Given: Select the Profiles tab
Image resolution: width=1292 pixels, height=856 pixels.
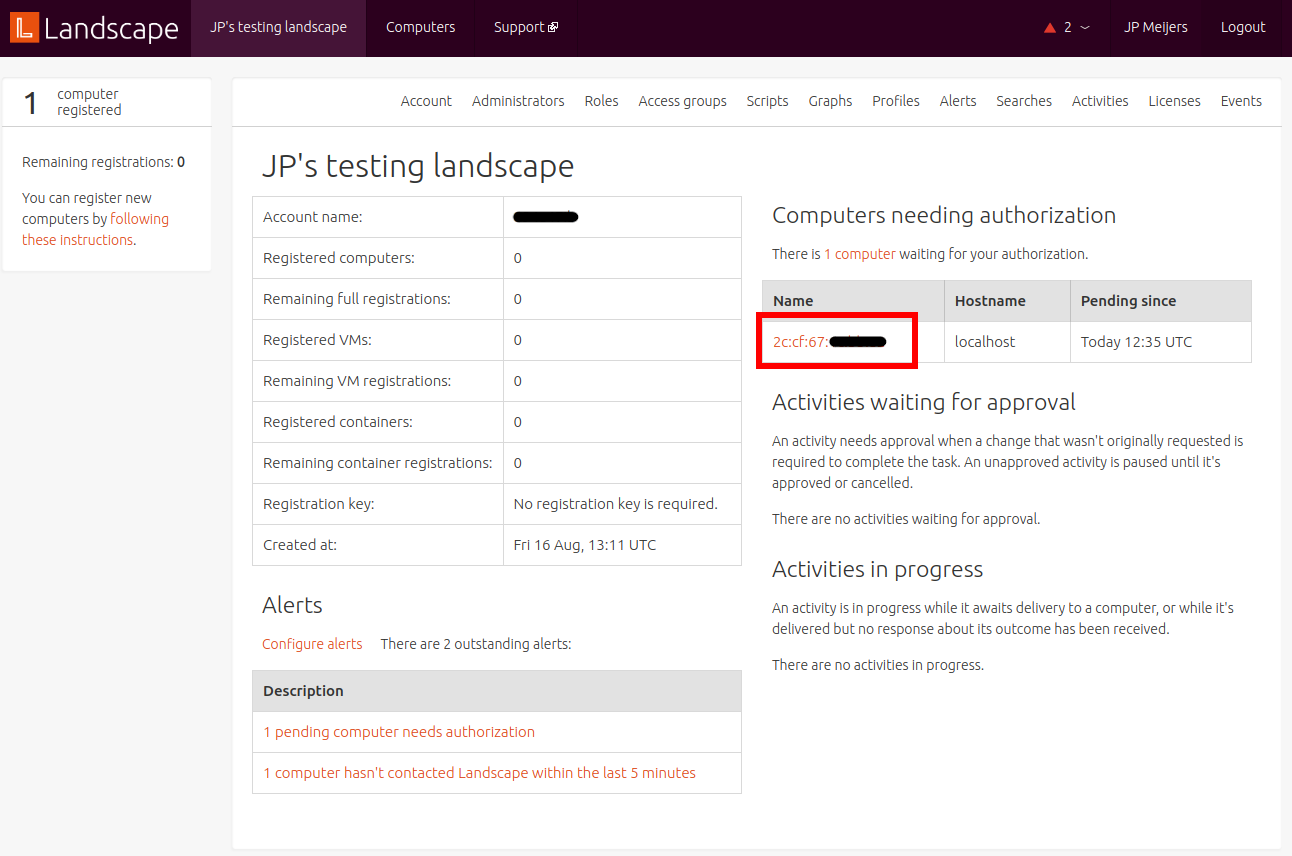Looking at the screenshot, I should 895,100.
